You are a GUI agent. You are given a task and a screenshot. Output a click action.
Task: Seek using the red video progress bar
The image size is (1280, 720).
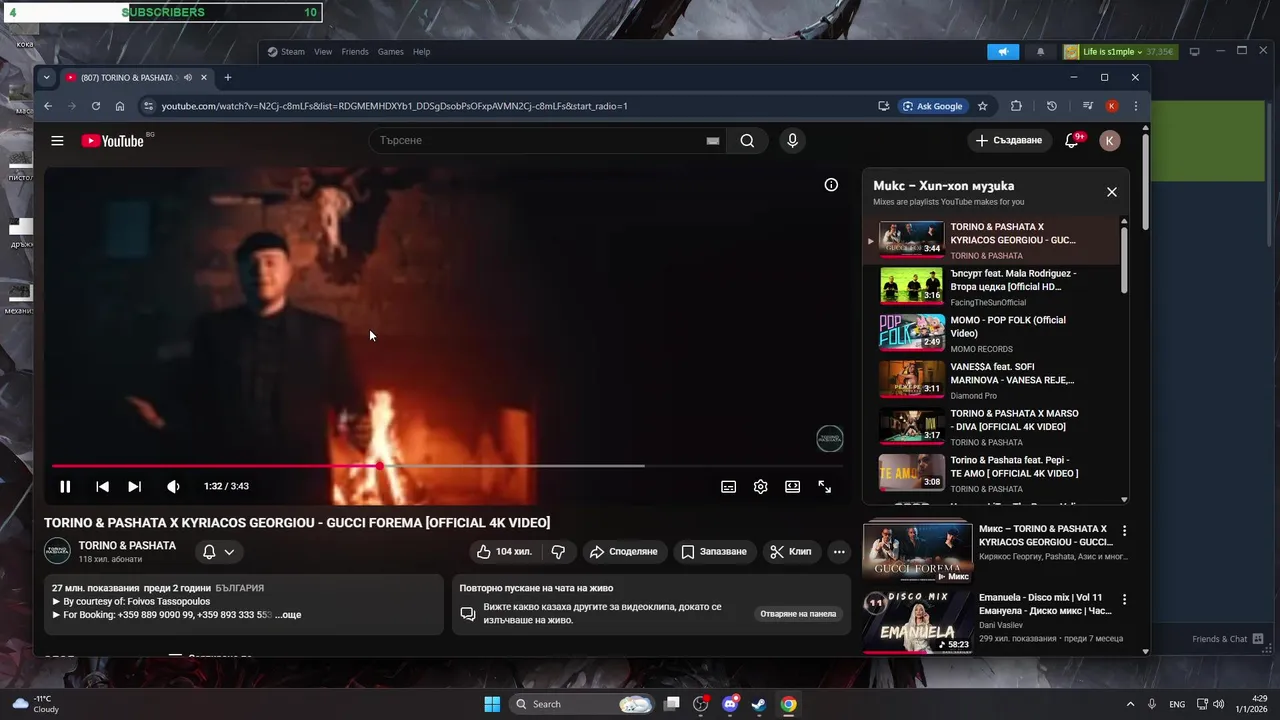pyautogui.click(x=447, y=466)
